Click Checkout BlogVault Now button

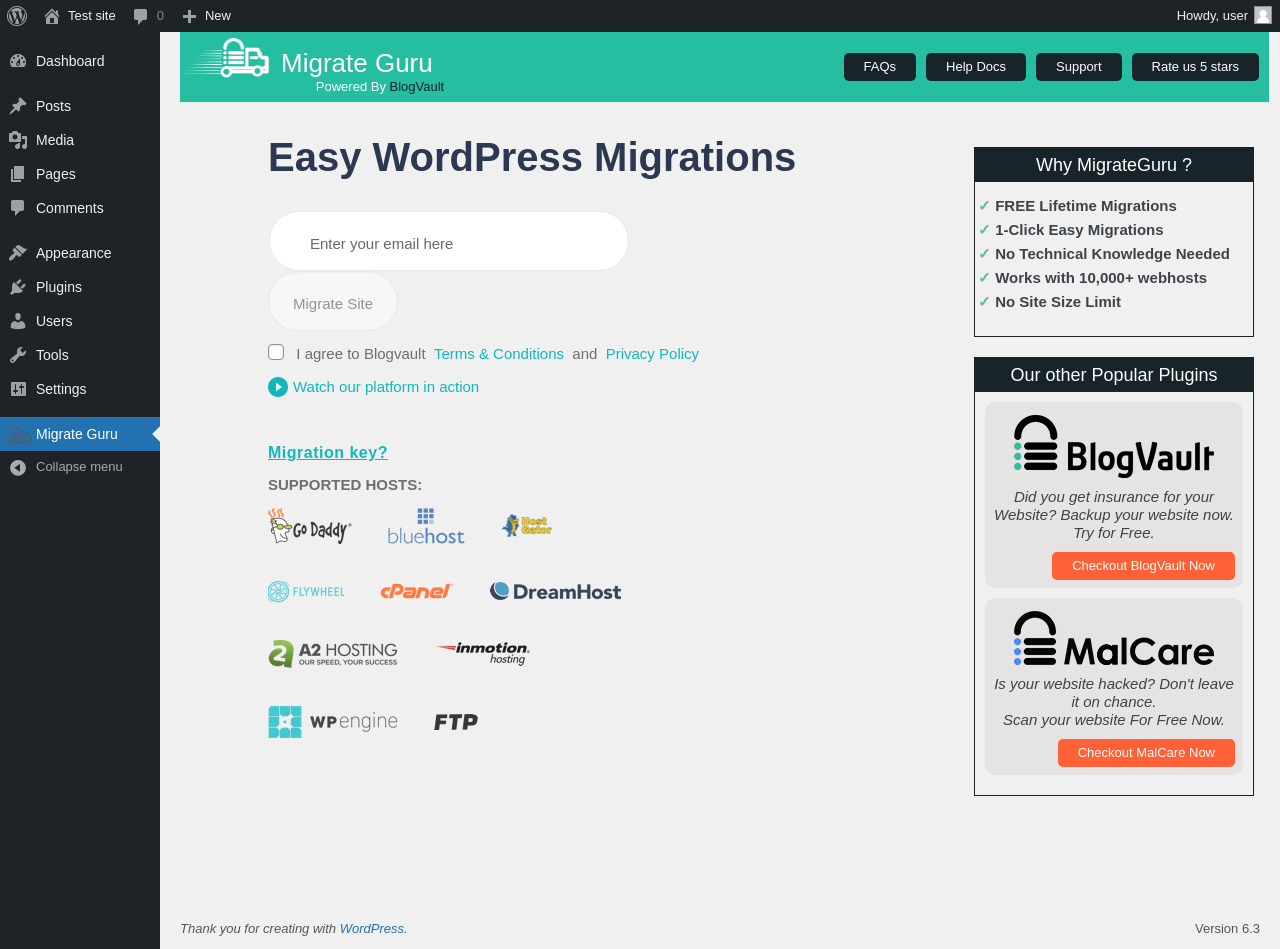[x=1143, y=566]
